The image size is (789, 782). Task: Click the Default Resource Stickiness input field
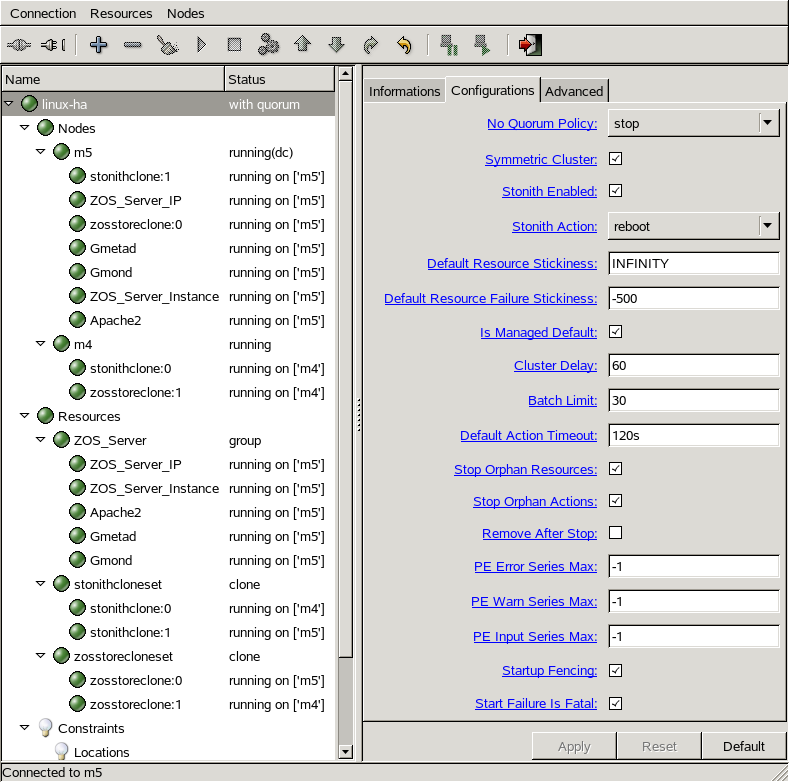click(x=693, y=263)
